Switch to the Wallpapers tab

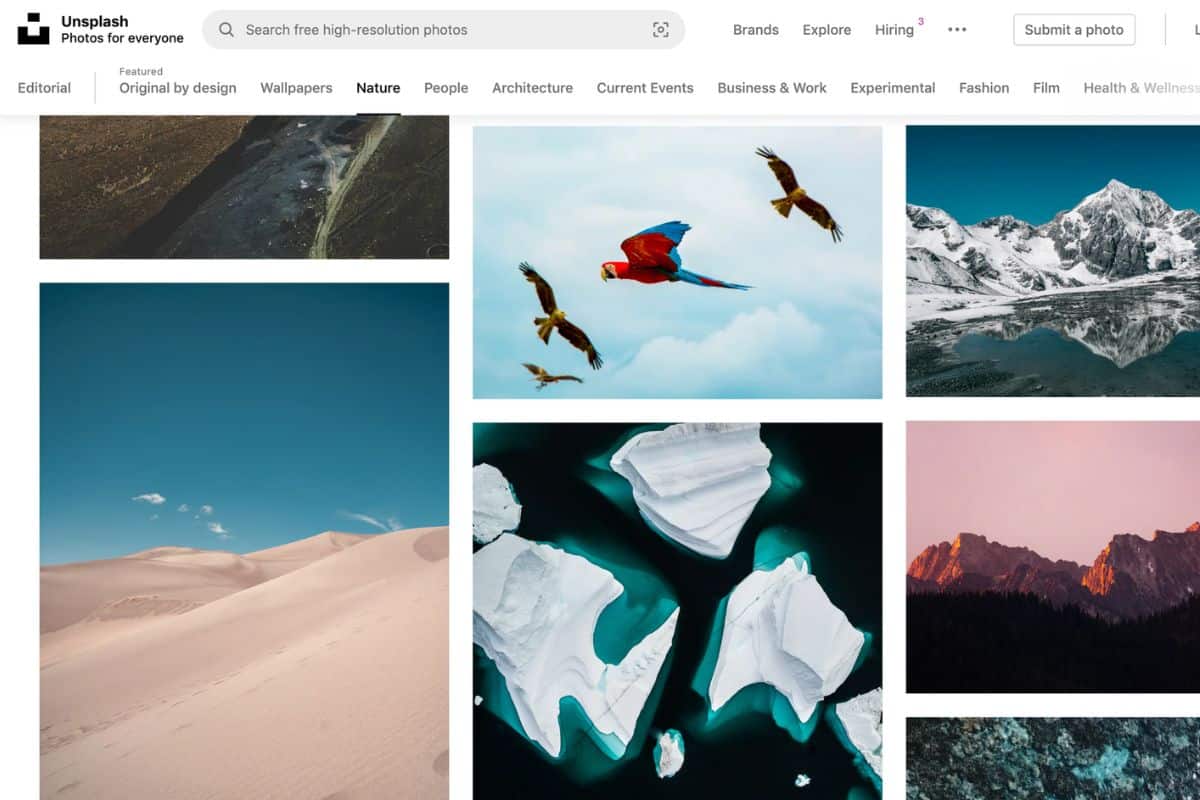[296, 88]
